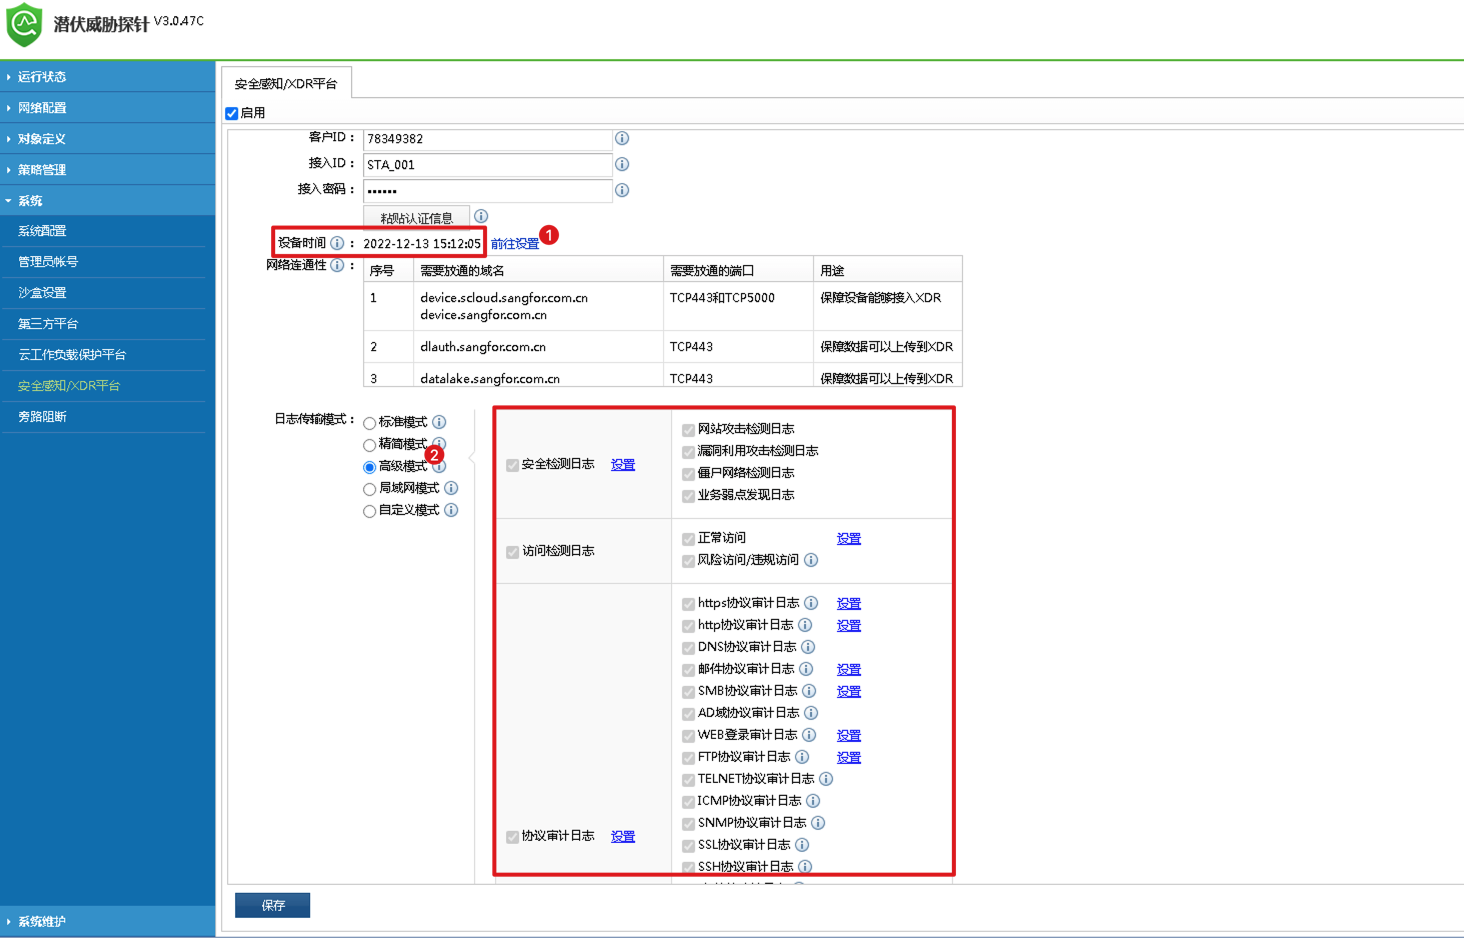Click the green shield logo icon
Image resolution: width=1464 pixels, height=938 pixels.
tap(24, 24)
